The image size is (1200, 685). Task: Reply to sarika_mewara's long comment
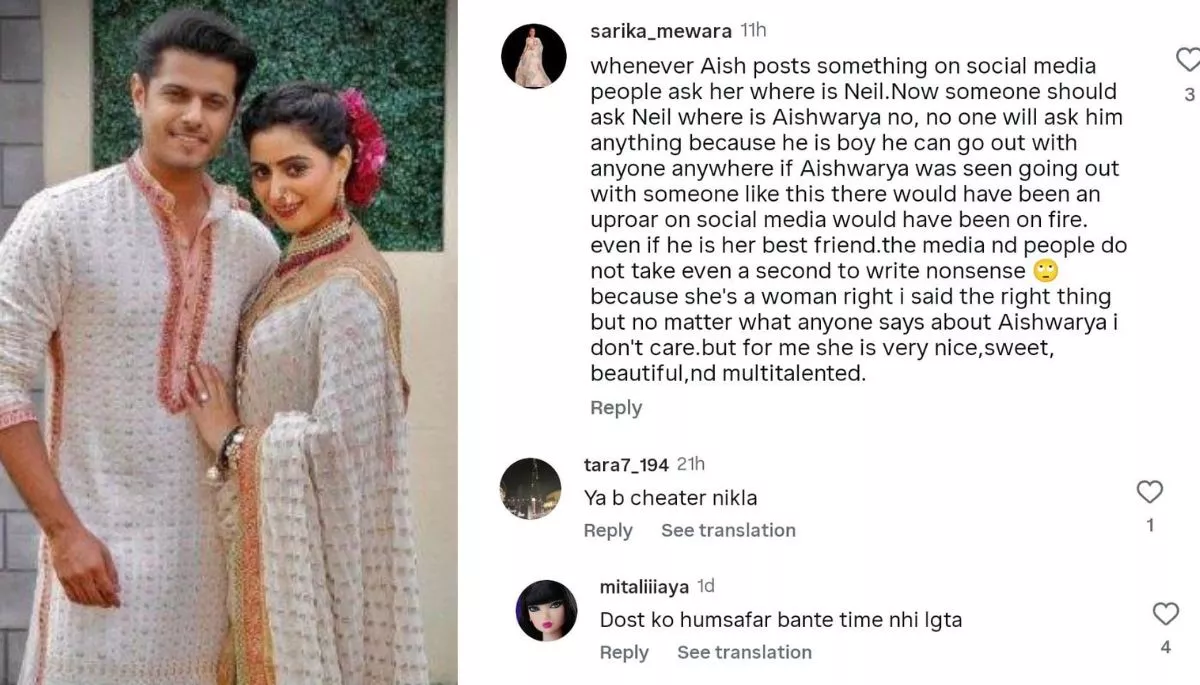coord(616,408)
